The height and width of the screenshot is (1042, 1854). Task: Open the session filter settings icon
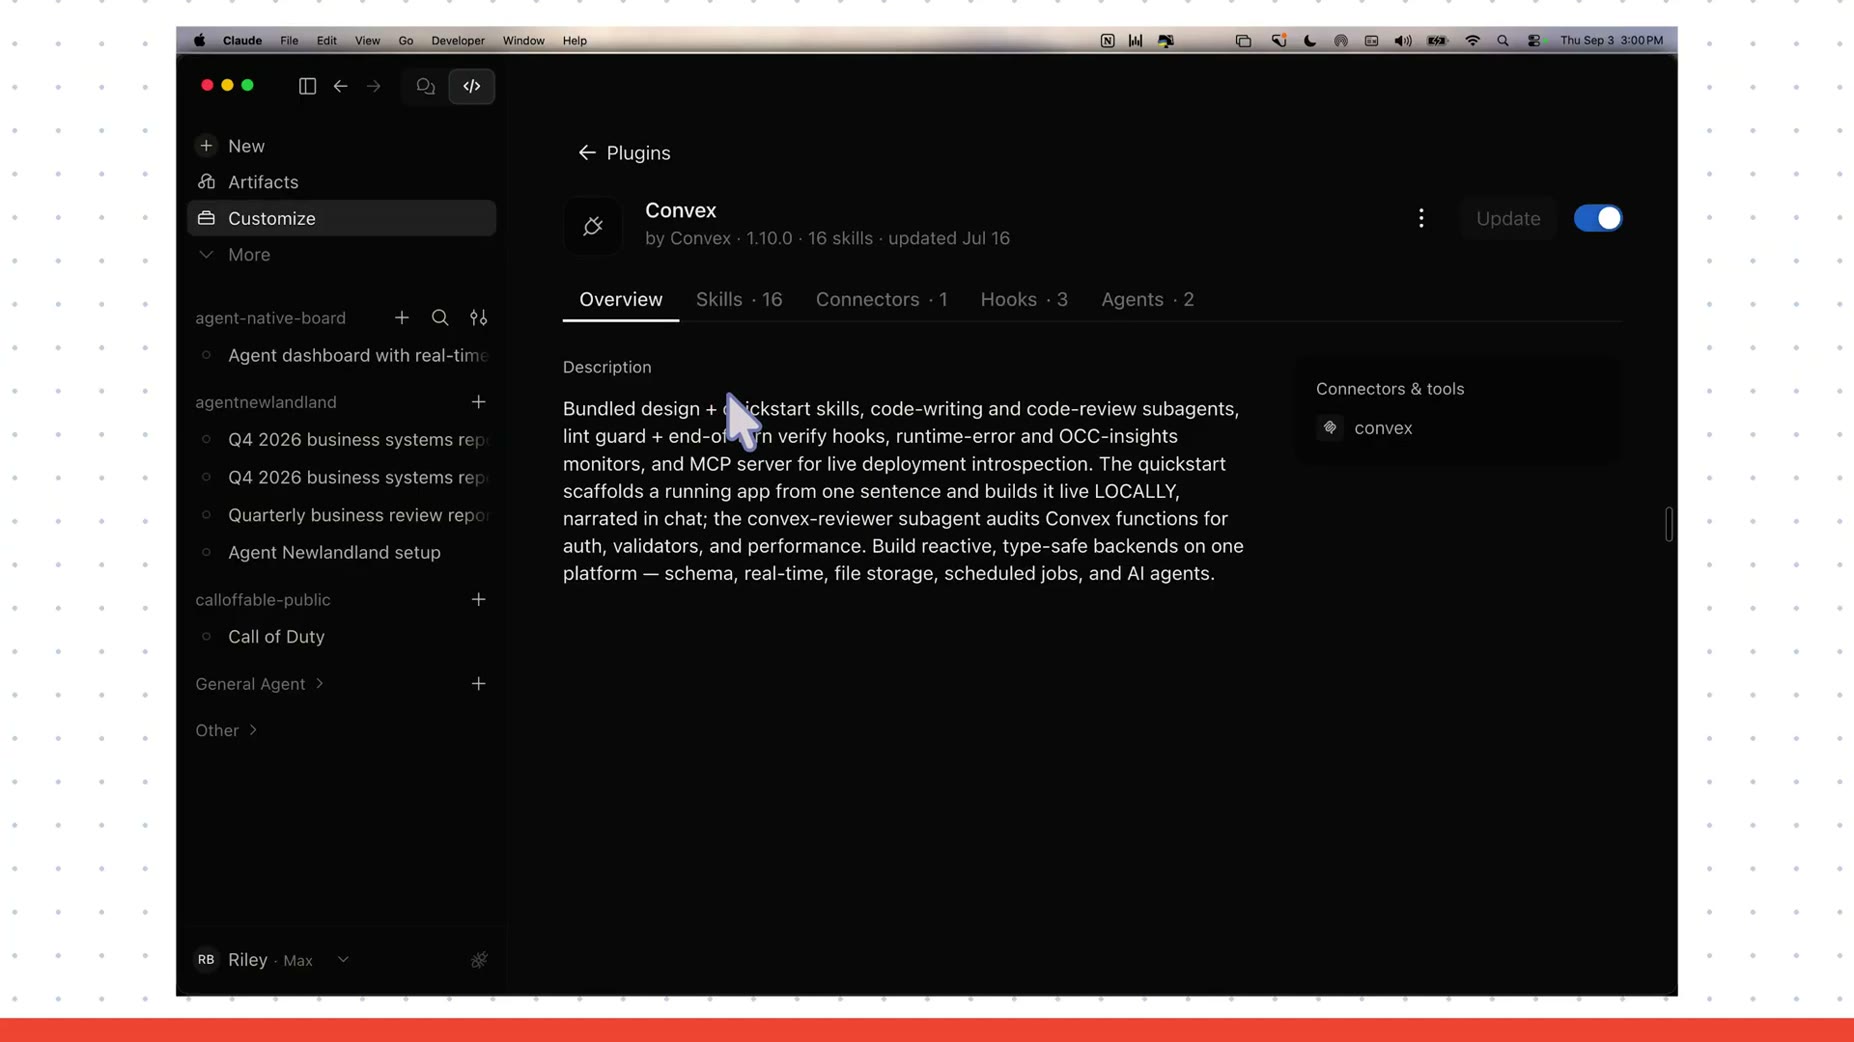479,318
